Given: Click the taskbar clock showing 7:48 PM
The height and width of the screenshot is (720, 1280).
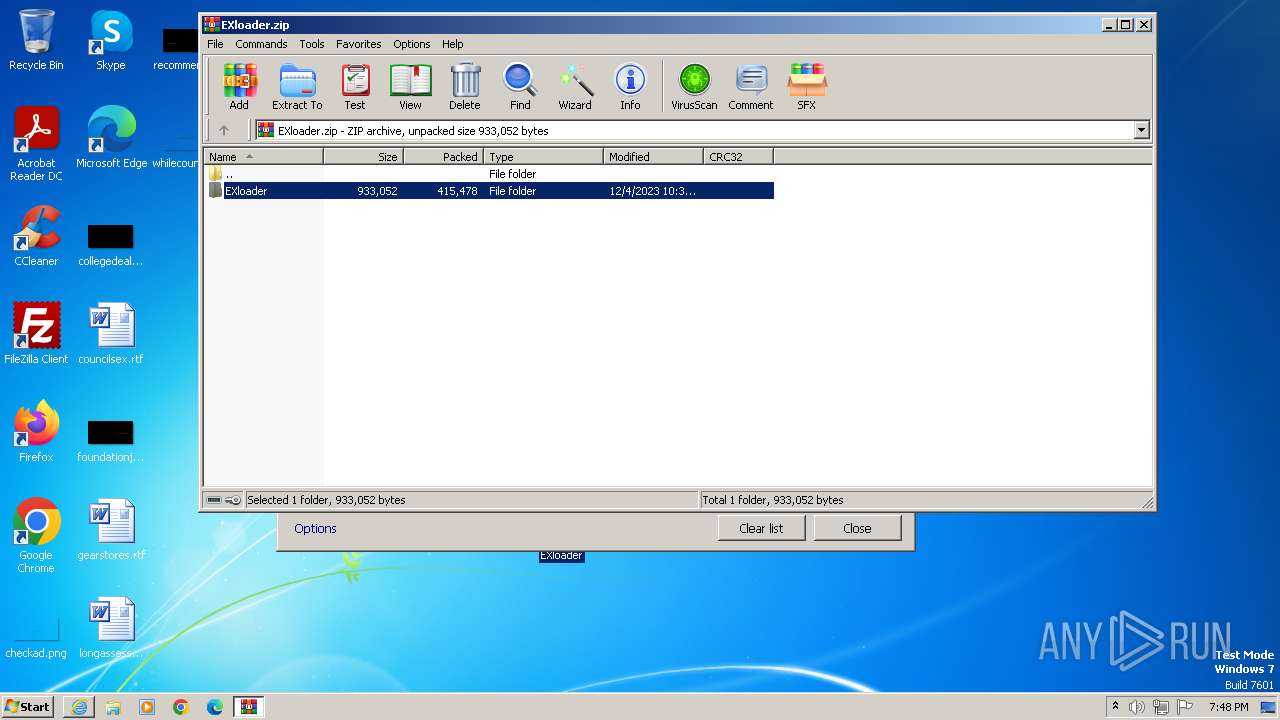Looking at the screenshot, I should 1228,707.
